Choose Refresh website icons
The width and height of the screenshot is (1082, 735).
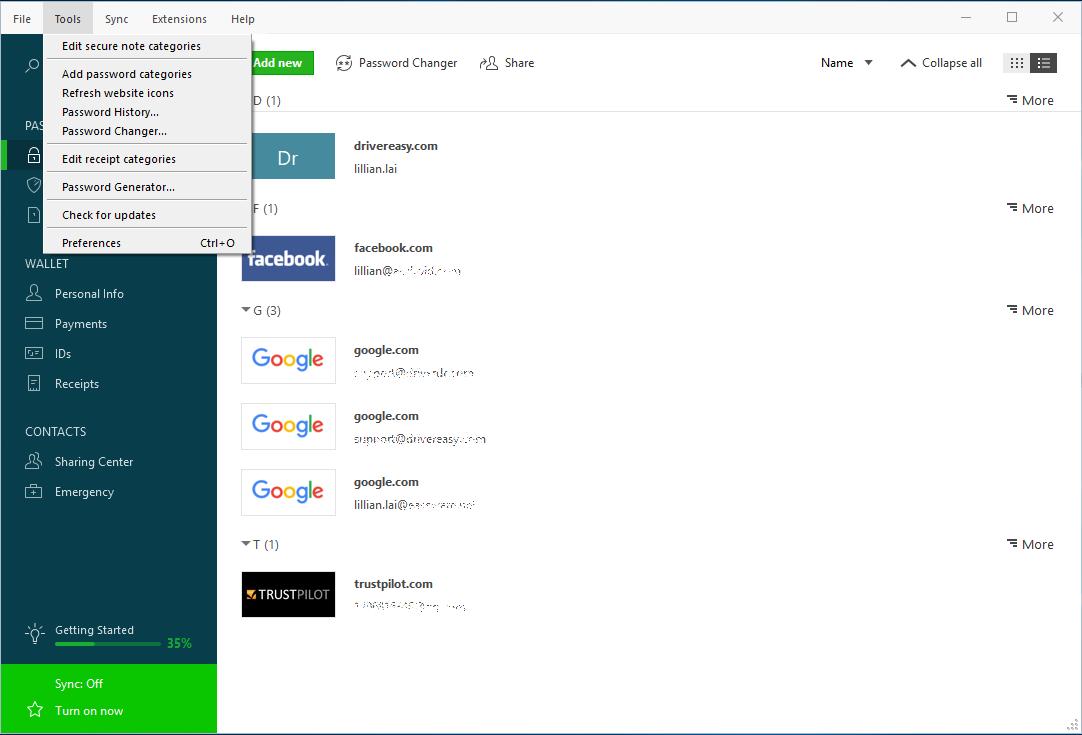147,93
